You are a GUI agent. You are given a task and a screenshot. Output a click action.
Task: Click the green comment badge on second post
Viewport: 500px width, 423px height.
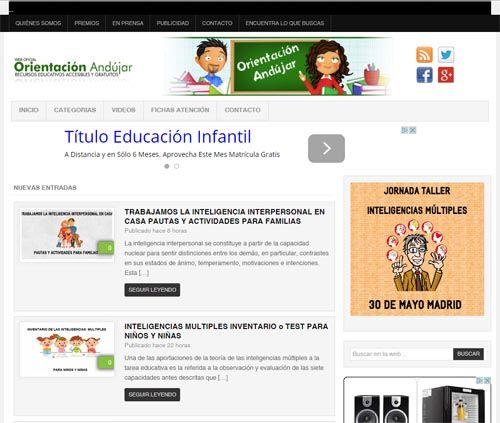tap(106, 362)
